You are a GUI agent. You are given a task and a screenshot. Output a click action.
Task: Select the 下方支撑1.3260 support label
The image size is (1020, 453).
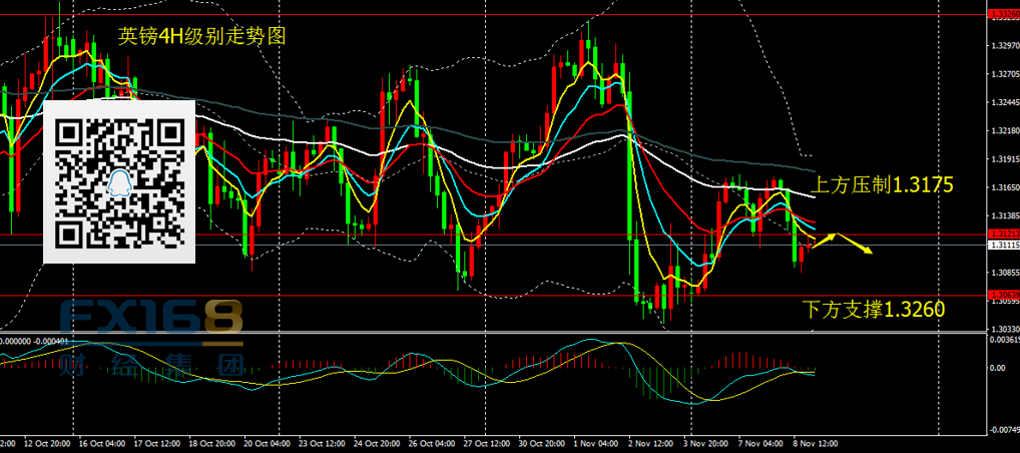coord(874,309)
